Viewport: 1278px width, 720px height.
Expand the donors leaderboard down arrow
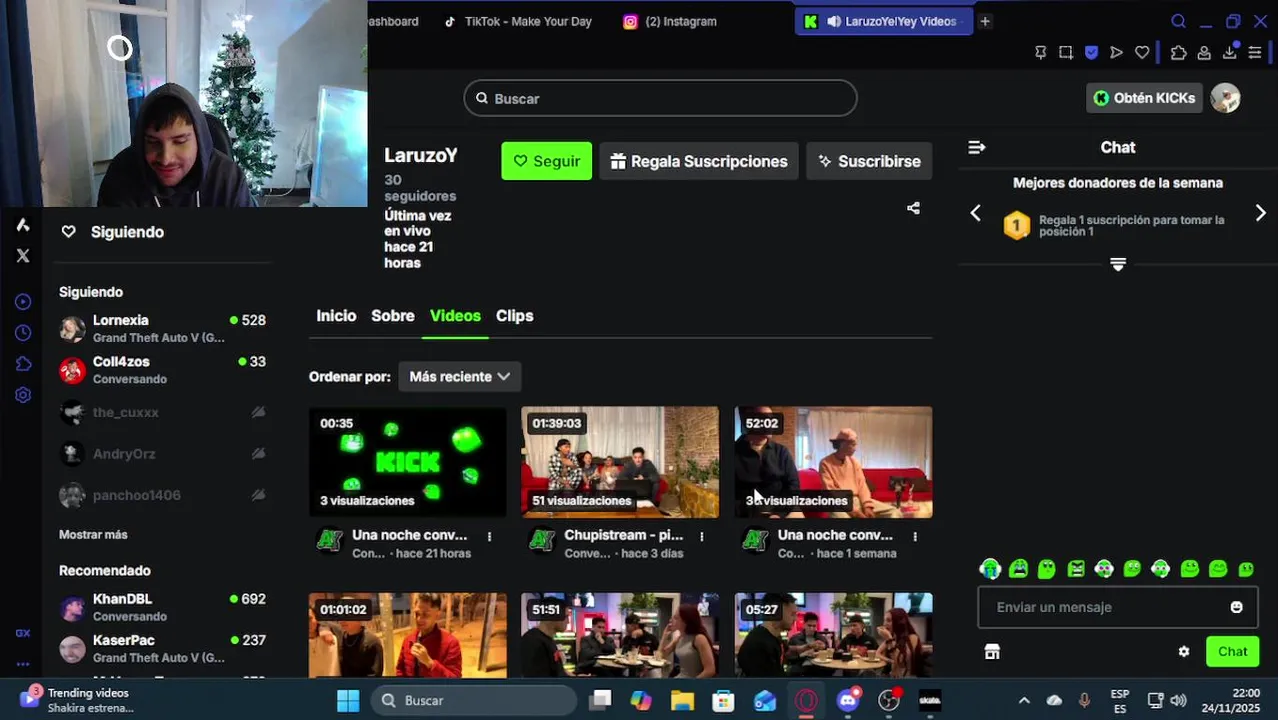click(1118, 264)
